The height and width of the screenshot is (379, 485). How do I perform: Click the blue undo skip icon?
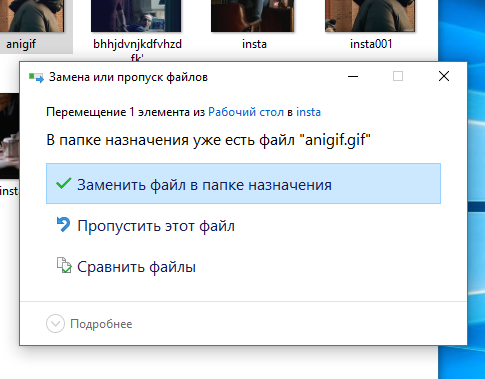coord(63,224)
